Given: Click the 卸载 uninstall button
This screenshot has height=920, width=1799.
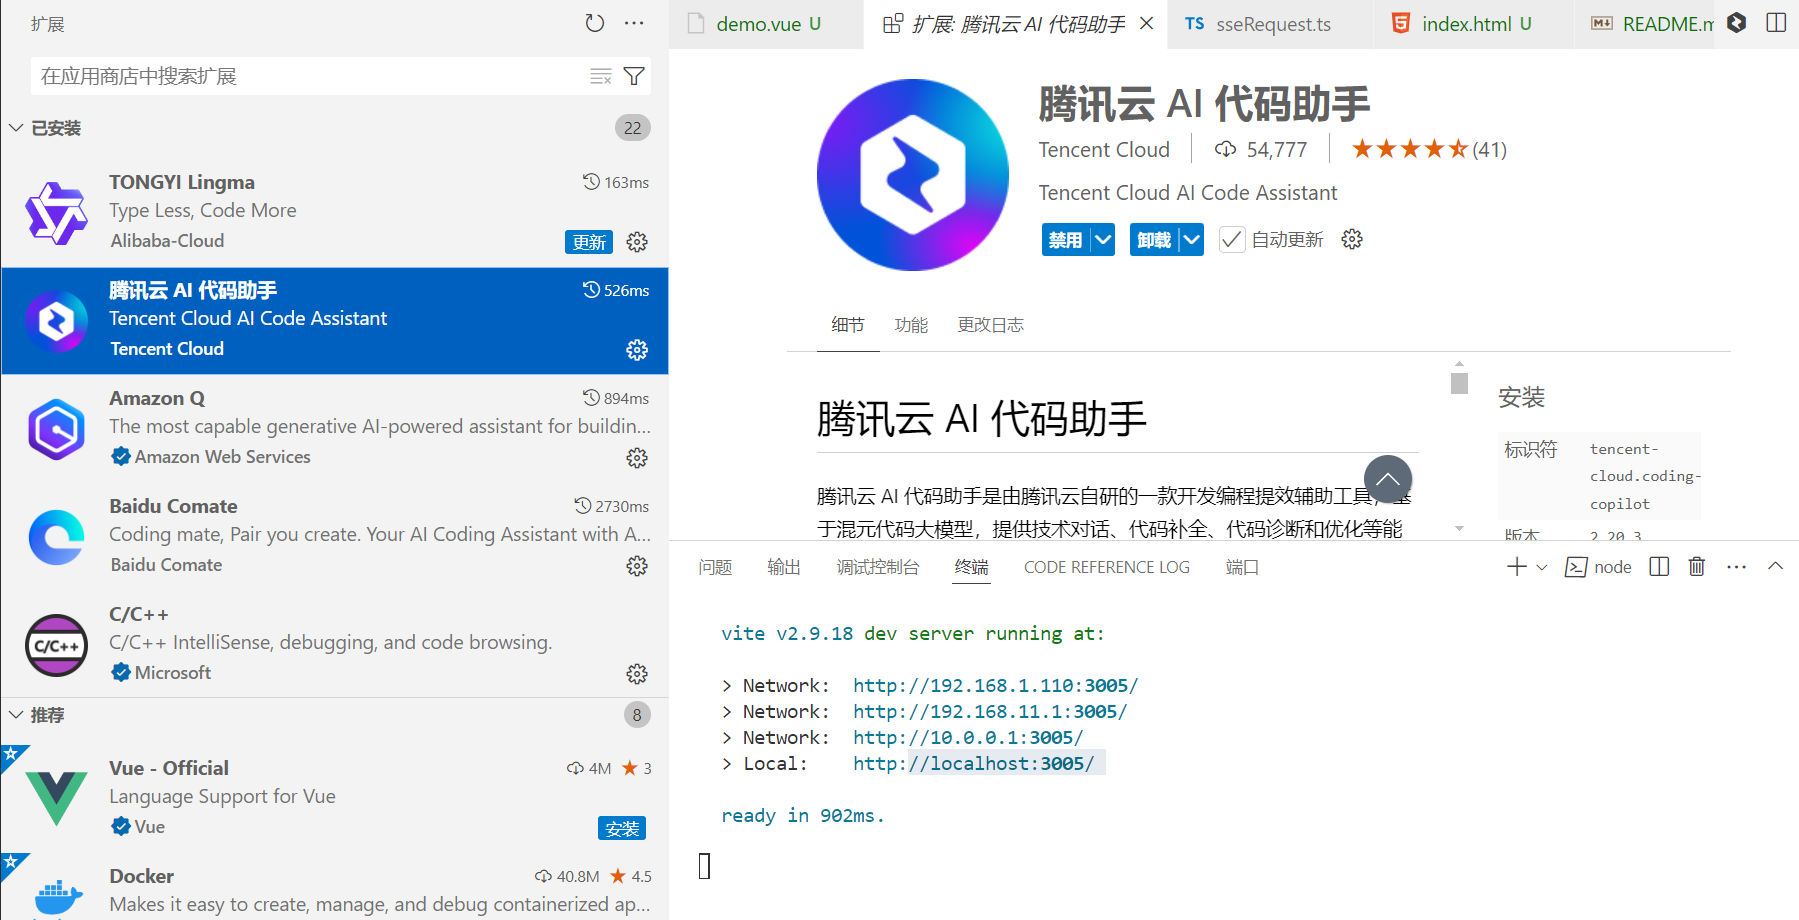Looking at the screenshot, I should point(1154,240).
